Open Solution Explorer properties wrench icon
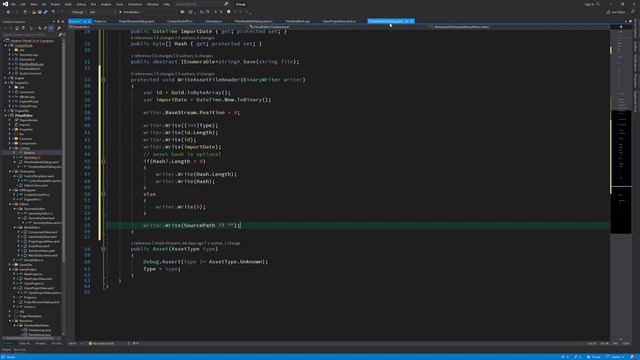Image resolution: width=640 pixels, height=360 pixels. pos(58,28)
